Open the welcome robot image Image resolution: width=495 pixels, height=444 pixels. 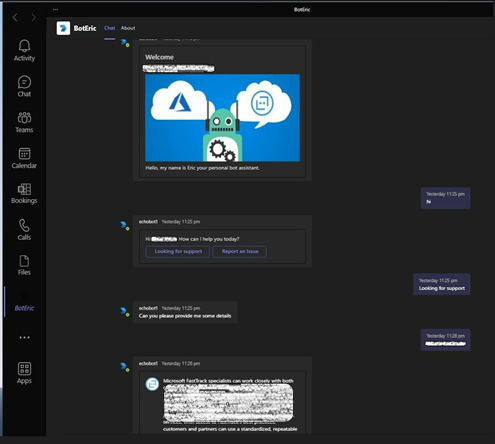[x=223, y=118]
